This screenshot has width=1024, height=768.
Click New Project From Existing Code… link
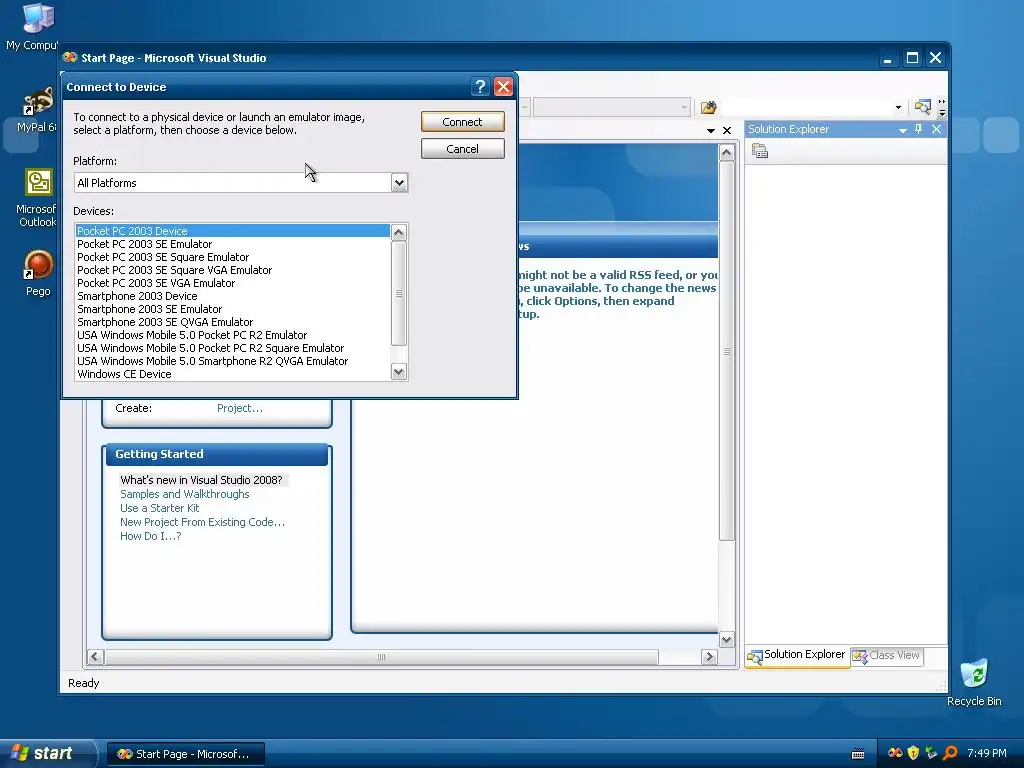pyautogui.click(x=202, y=522)
